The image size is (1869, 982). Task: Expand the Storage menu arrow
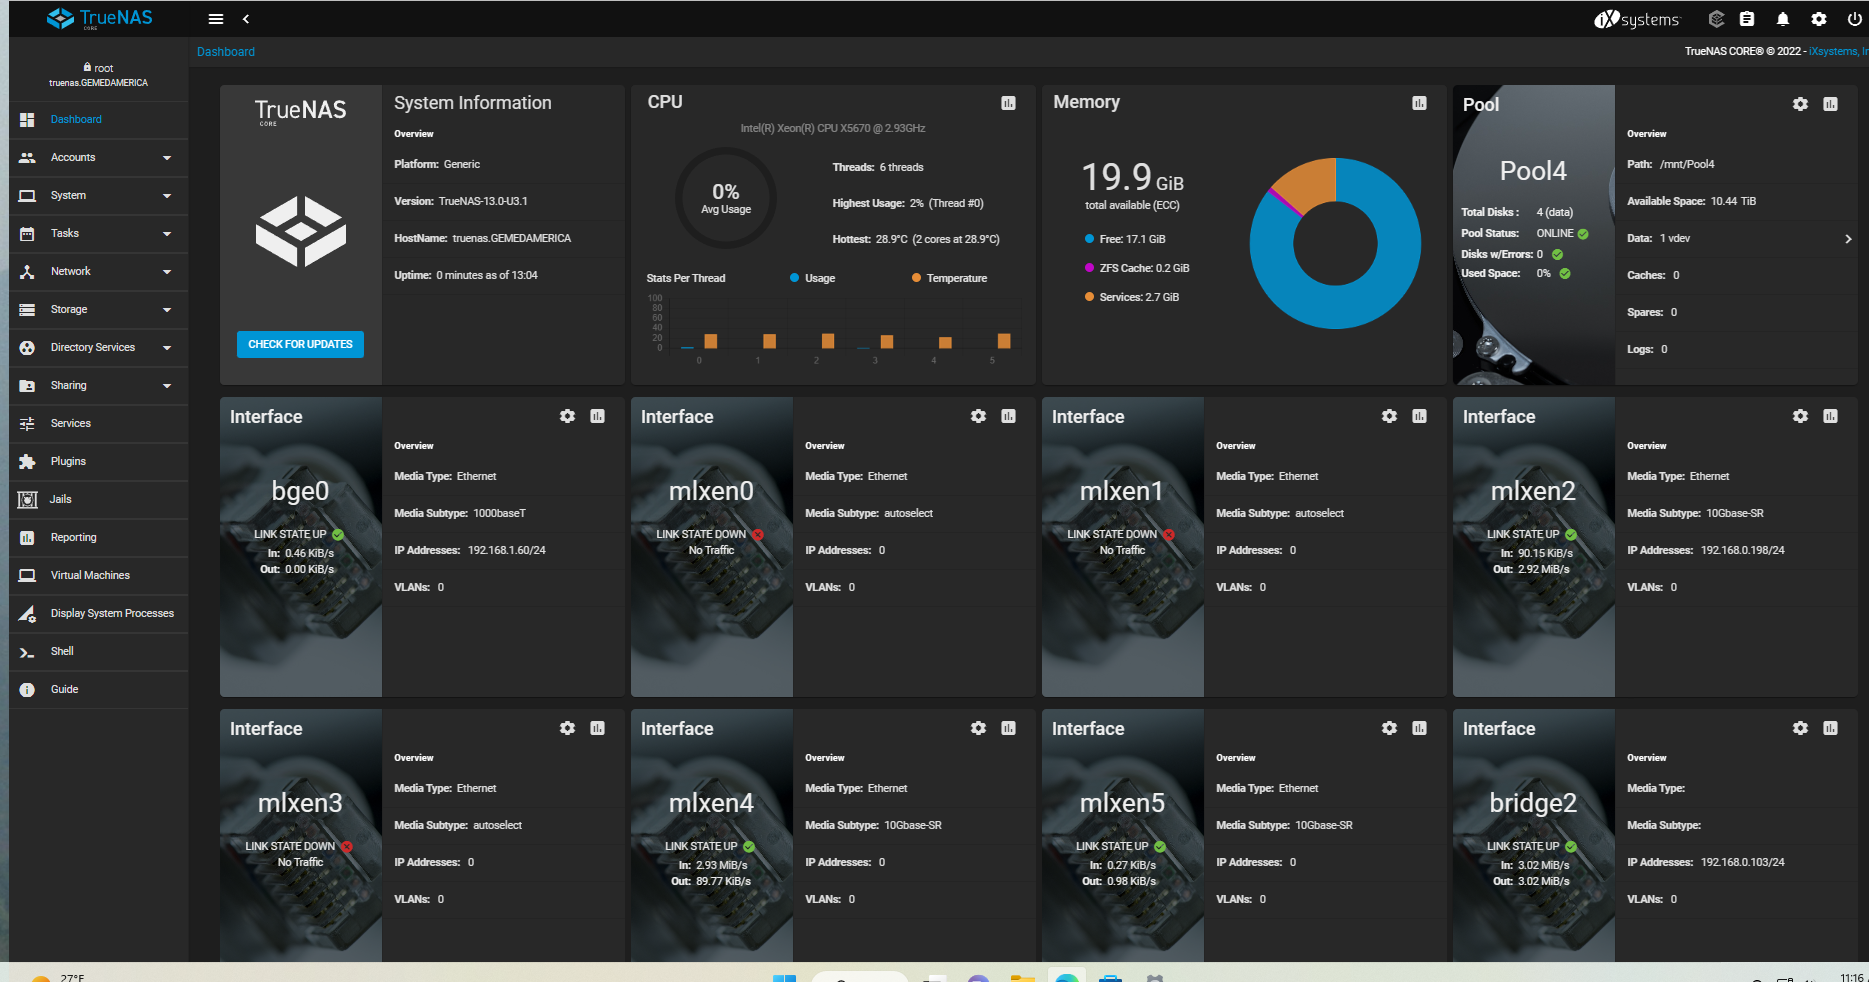(x=167, y=310)
